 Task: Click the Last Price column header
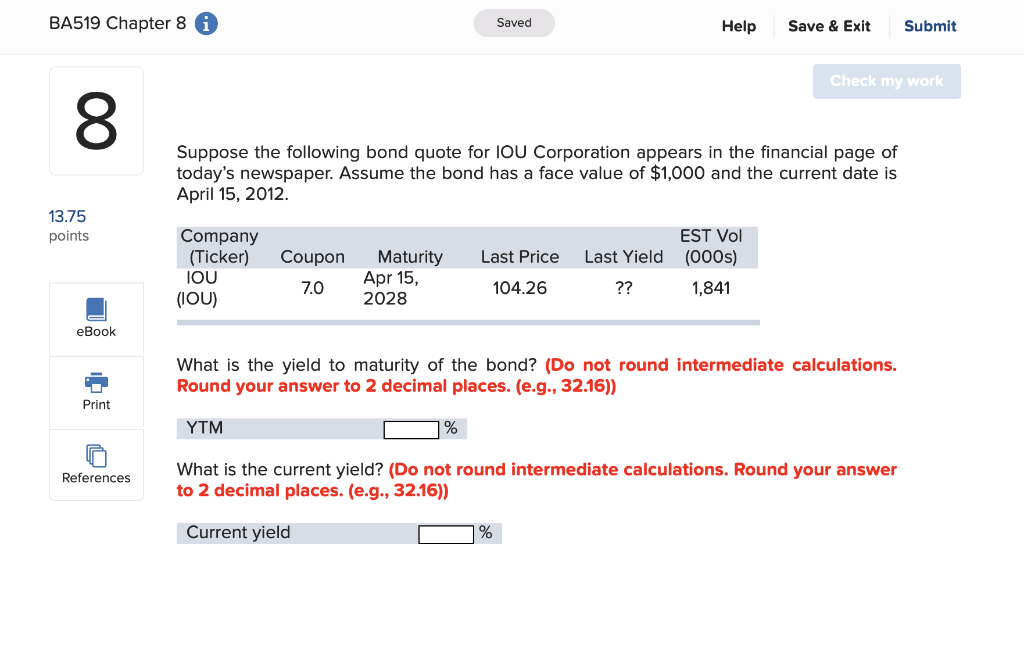[x=520, y=257]
